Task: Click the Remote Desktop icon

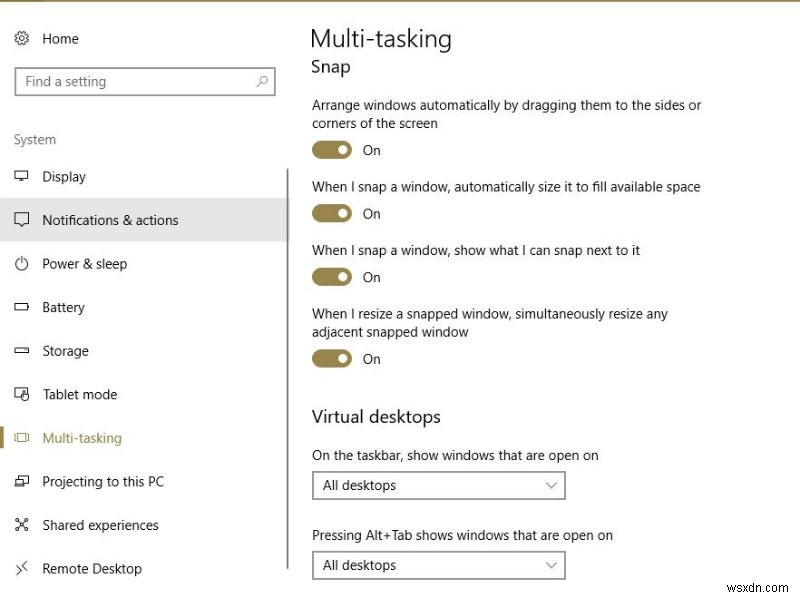Action: [x=21, y=568]
